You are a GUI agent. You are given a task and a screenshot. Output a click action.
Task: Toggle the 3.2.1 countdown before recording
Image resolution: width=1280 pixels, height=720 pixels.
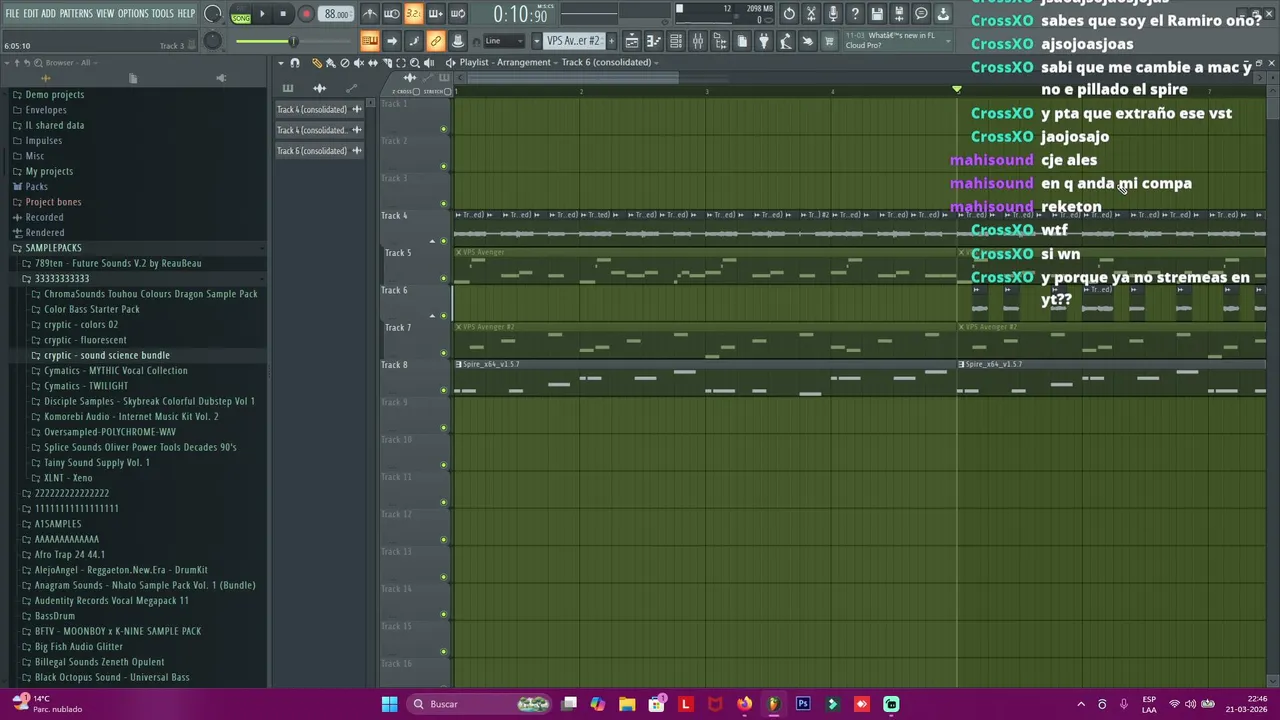coord(413,14)
